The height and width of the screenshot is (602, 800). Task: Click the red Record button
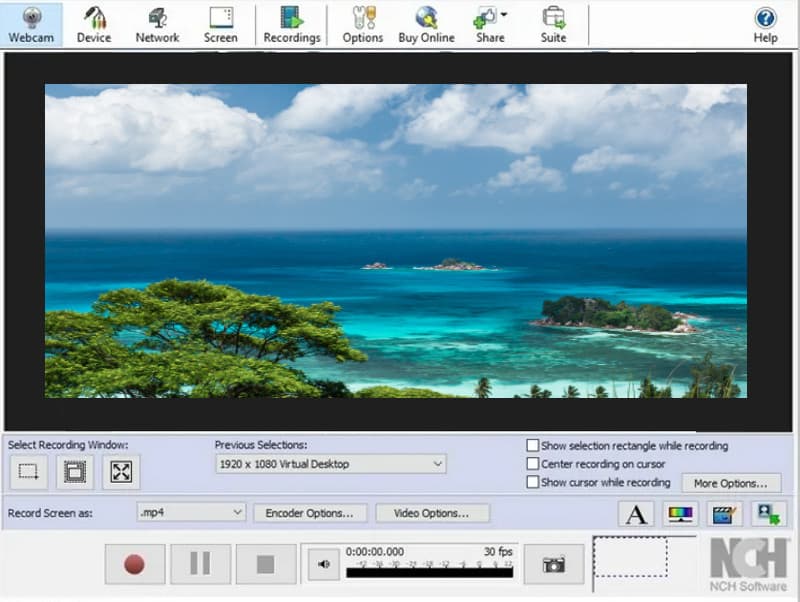point(134,564)
